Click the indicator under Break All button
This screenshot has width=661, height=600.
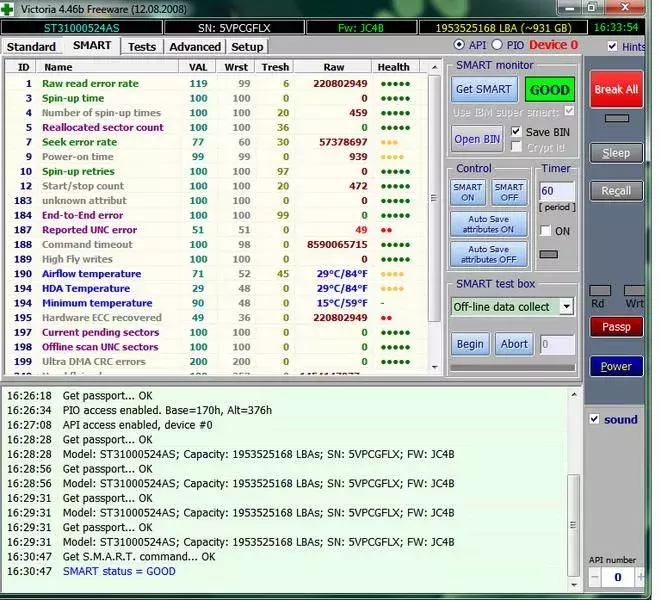(x=617, y=118)
